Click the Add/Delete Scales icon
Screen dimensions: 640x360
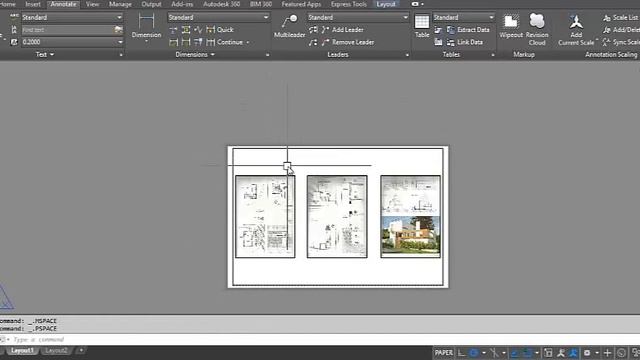coord(607,30)
